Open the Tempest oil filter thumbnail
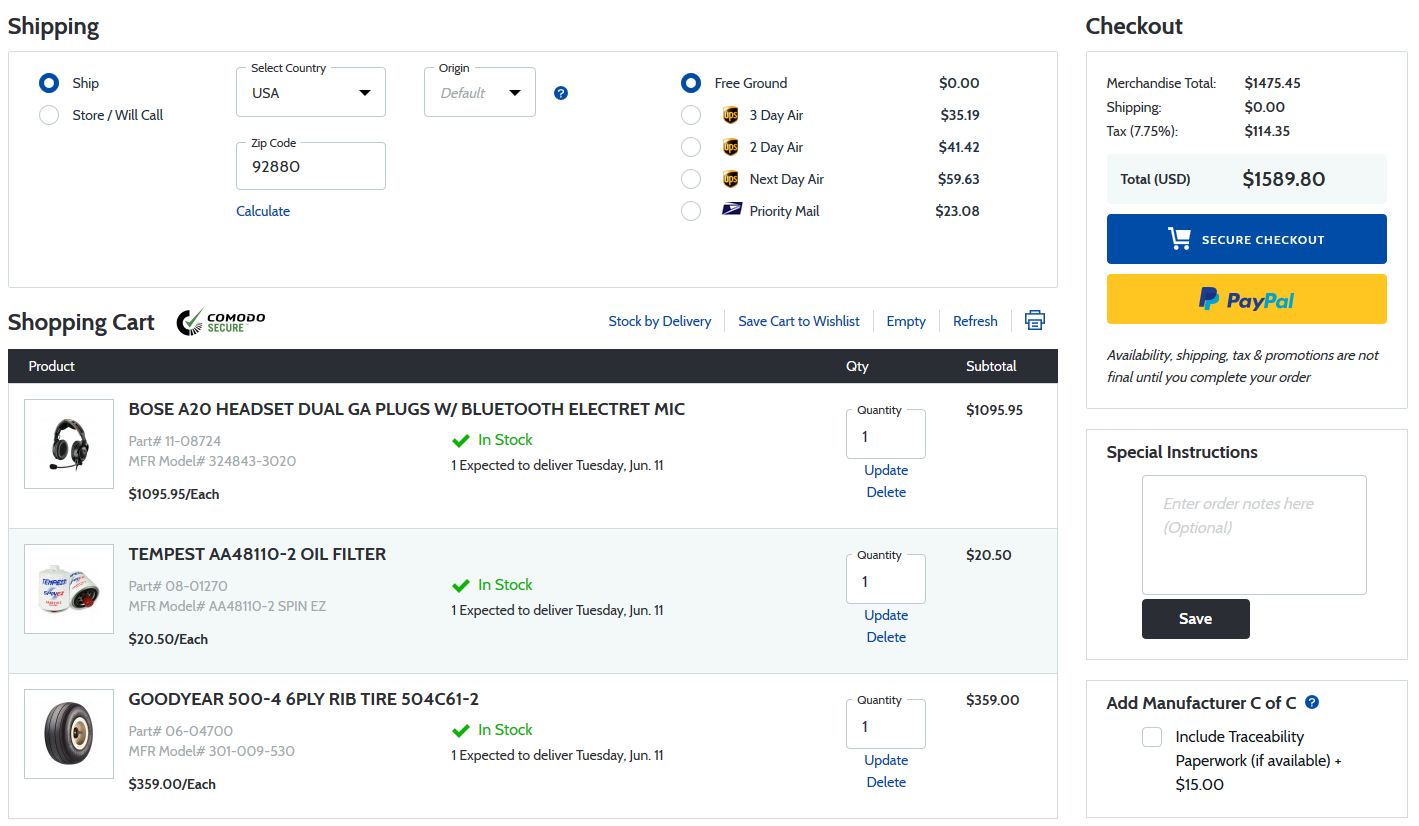This screenshot has width=1419, height=826. [69, 589]
